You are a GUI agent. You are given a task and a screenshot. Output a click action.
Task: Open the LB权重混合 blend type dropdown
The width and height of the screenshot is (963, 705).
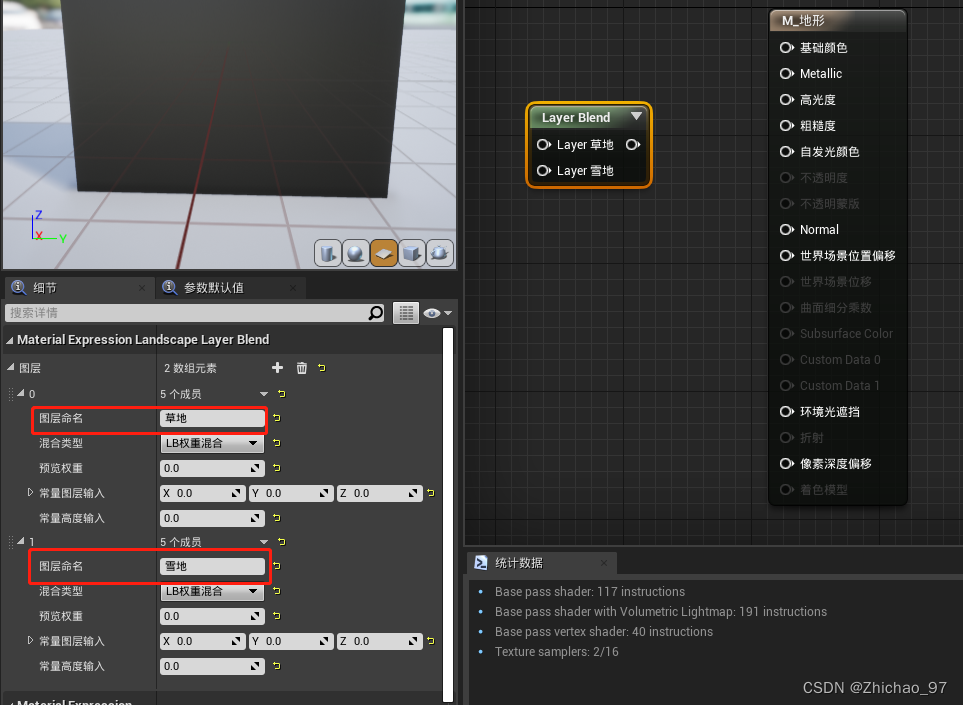tap(211, 443)
